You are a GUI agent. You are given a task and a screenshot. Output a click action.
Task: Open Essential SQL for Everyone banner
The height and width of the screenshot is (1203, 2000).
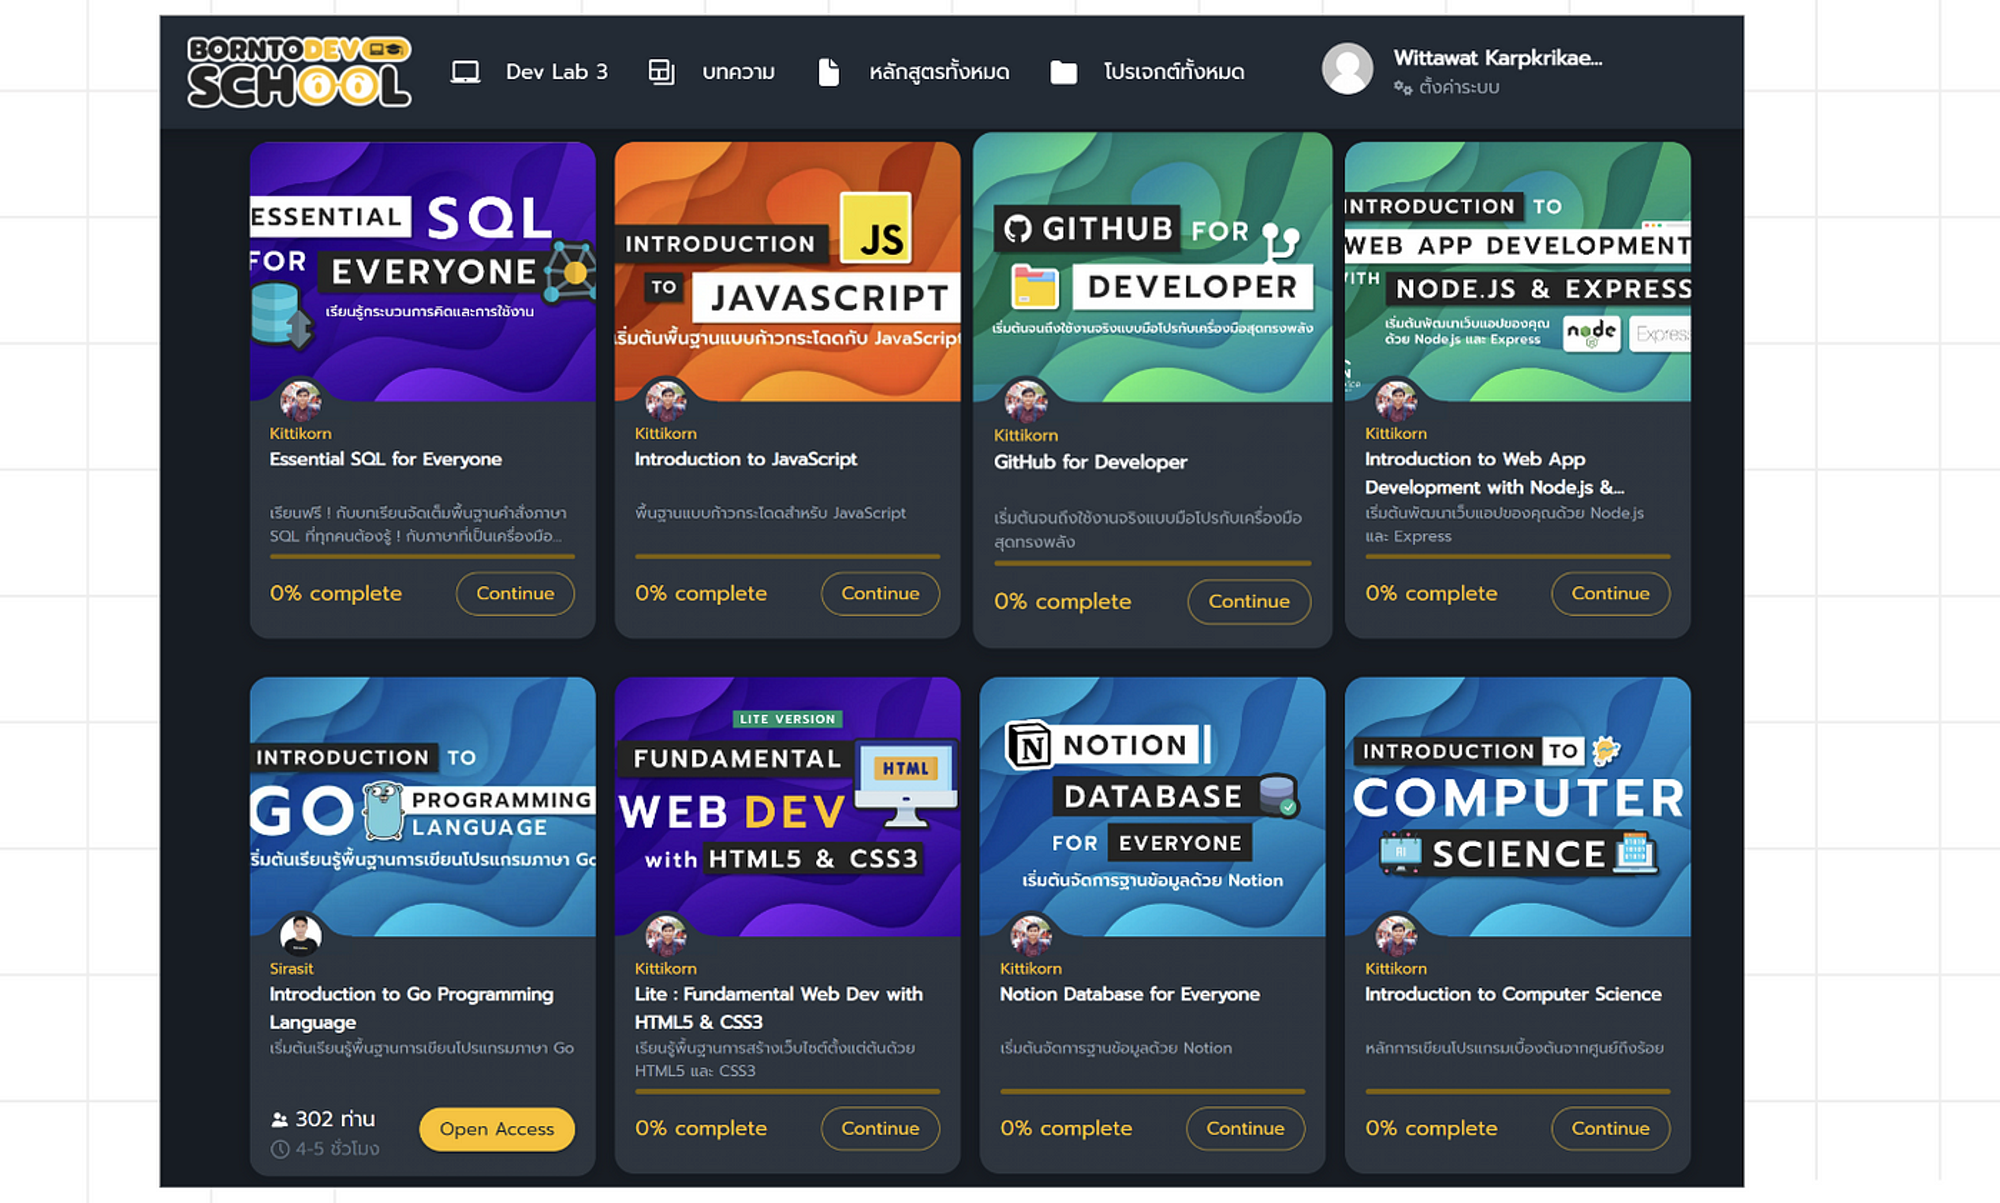[x=422, y=271]
